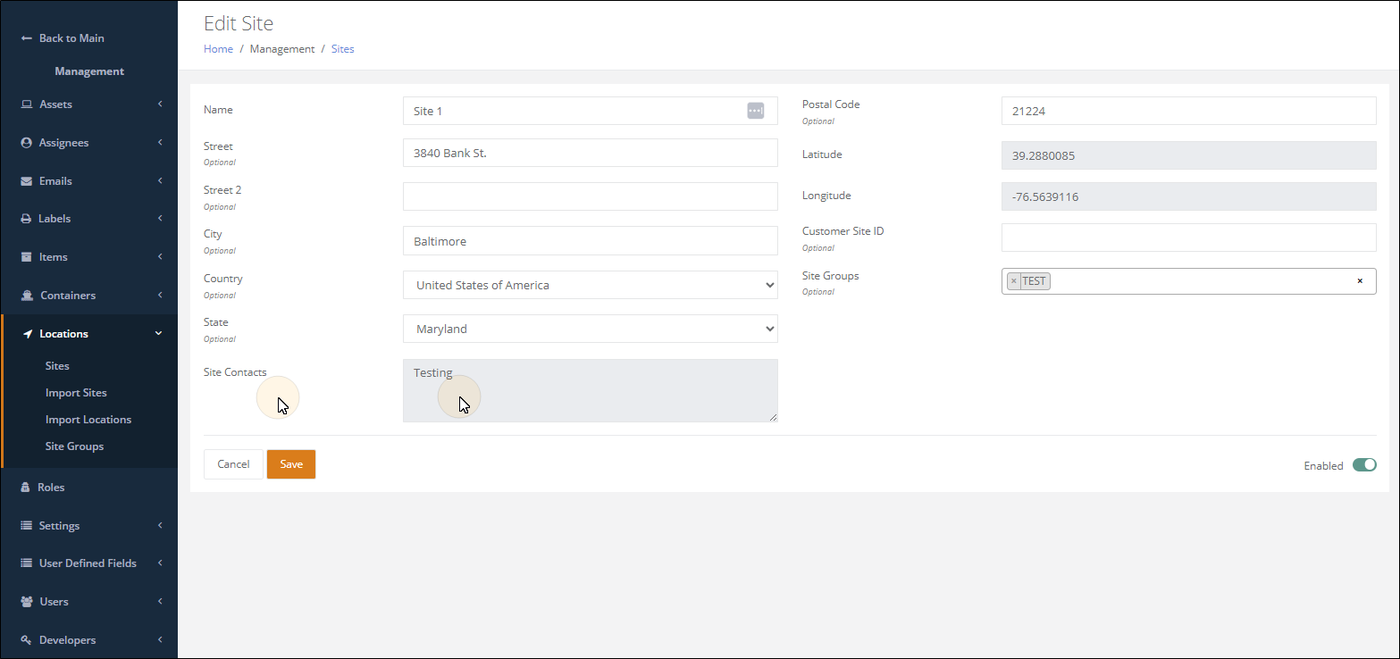Click the empty Street 2 field
The height and width of the screenshot is (659, 1400).
(x=590, y=196)
